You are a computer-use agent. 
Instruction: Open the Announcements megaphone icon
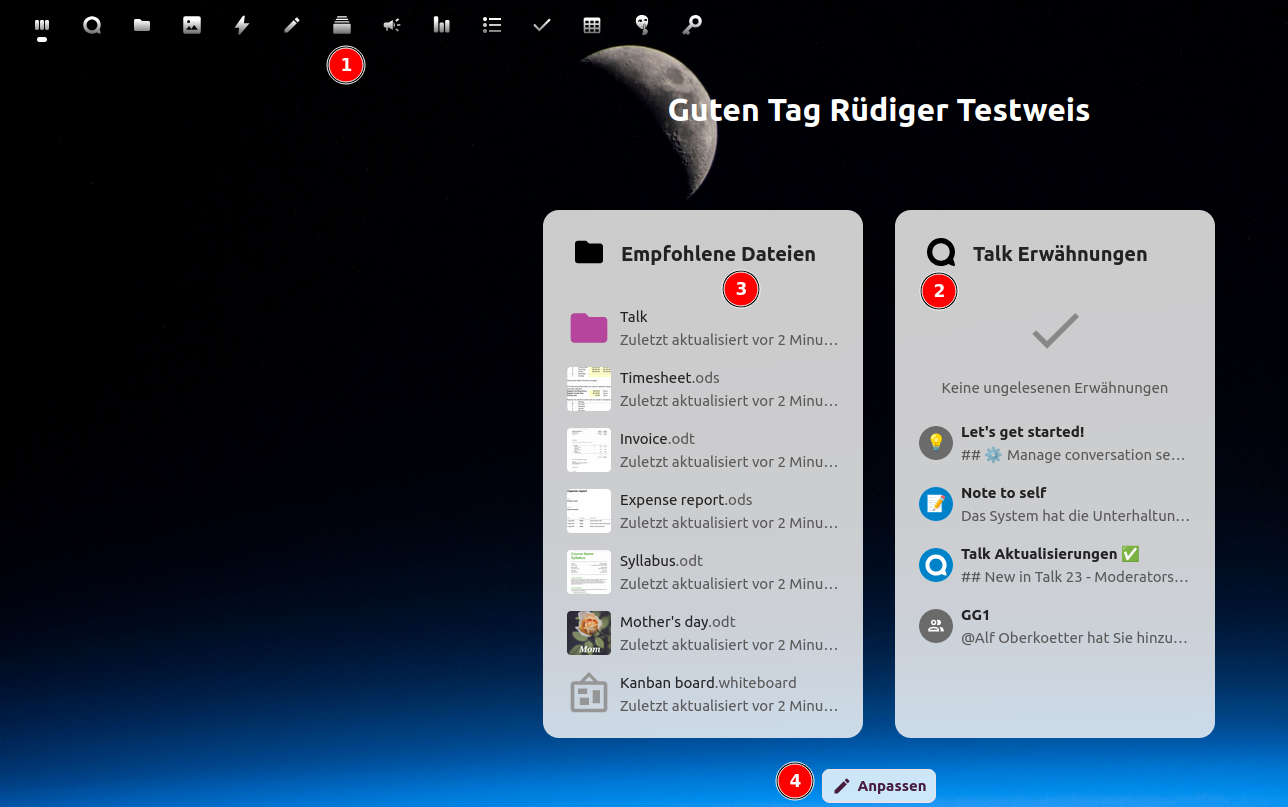click(x=392, y=25)
